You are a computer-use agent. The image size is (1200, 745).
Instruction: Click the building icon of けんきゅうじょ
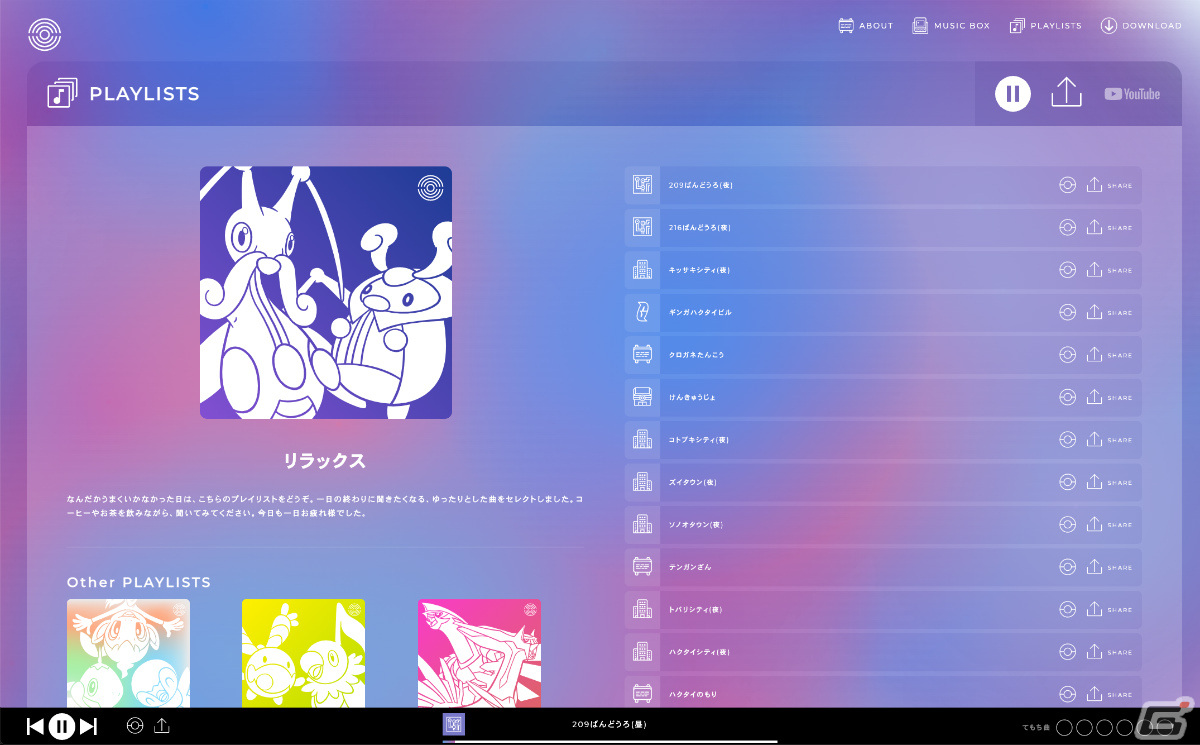pyautogui.click(x=642, y=398)
